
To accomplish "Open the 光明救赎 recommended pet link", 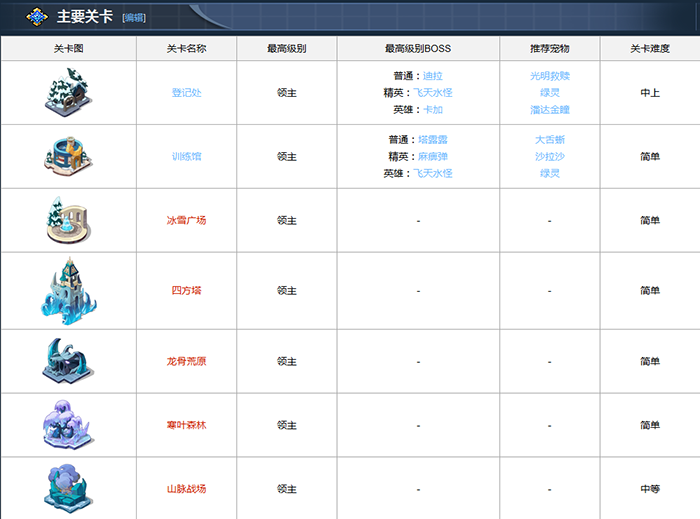I will [x=549, y=76].
